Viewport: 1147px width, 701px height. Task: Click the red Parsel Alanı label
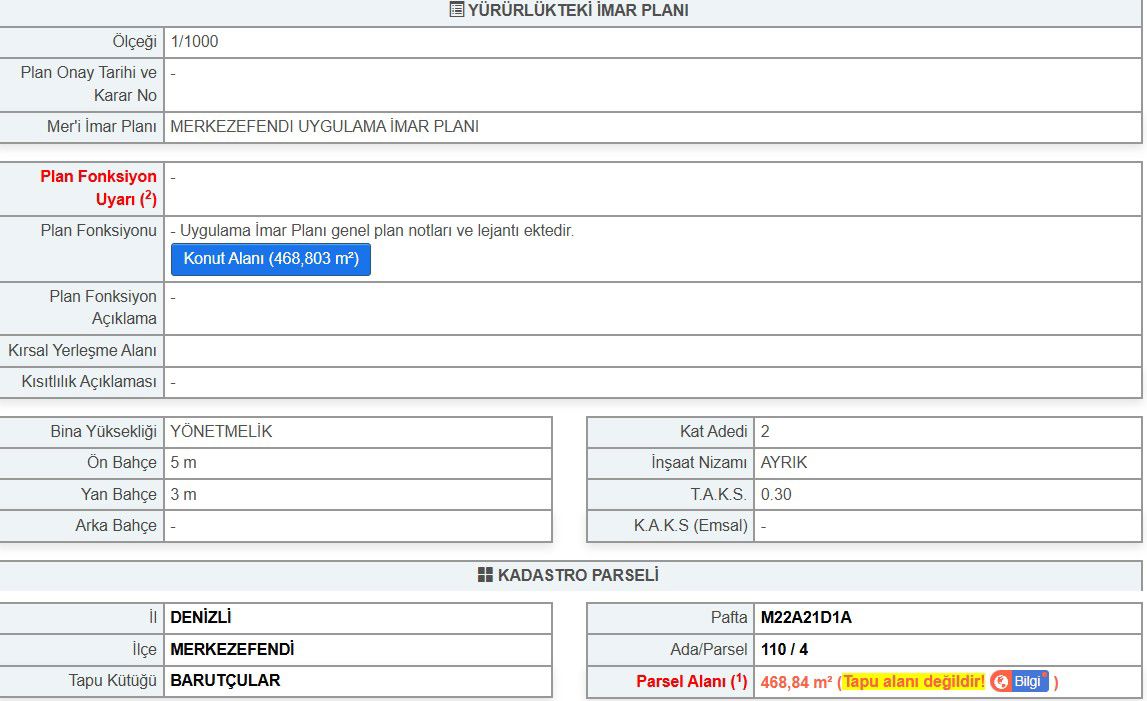point(691,682)
